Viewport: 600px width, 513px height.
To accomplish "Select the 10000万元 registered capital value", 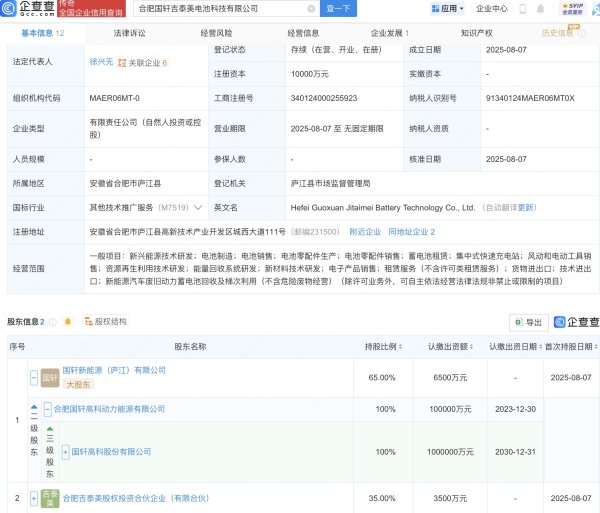I will [x=310, y=74].
